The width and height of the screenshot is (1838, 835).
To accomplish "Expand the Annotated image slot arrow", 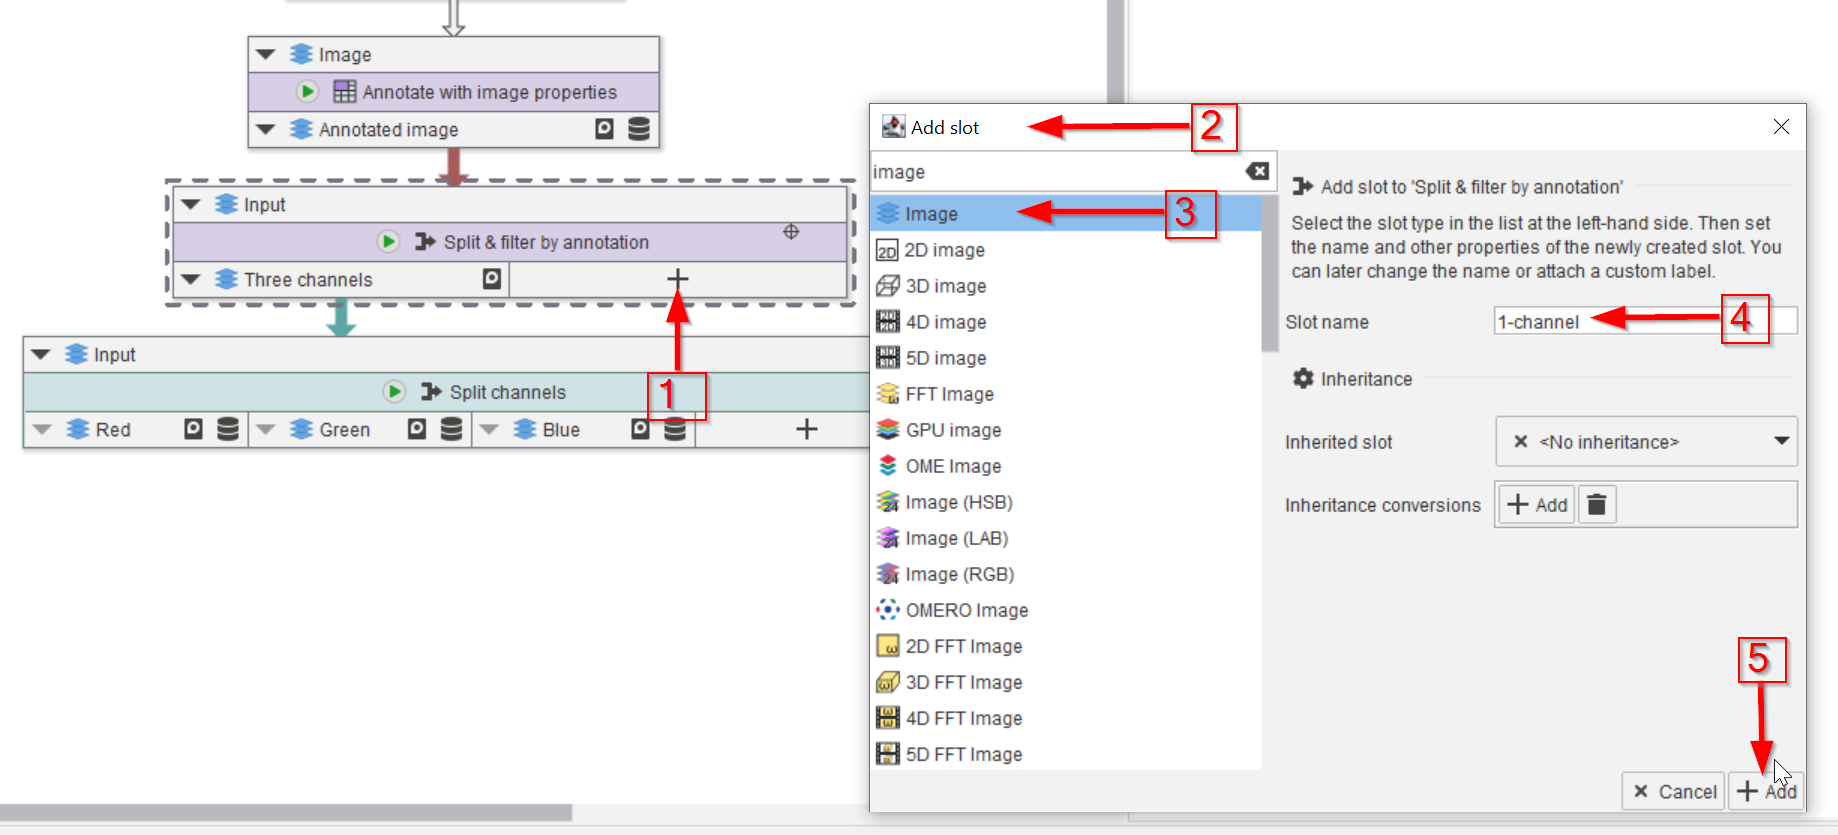I will point(266,130).
